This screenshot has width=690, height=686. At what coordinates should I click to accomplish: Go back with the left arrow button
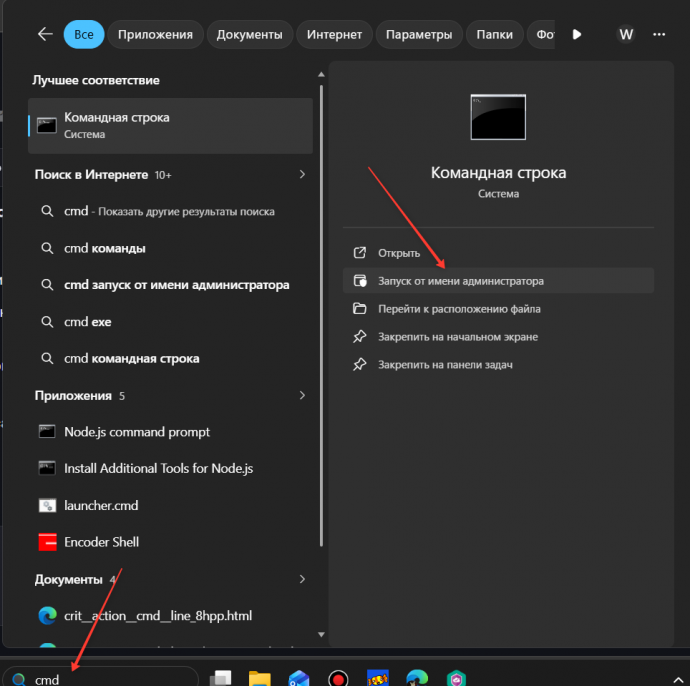tap(45, 34)
